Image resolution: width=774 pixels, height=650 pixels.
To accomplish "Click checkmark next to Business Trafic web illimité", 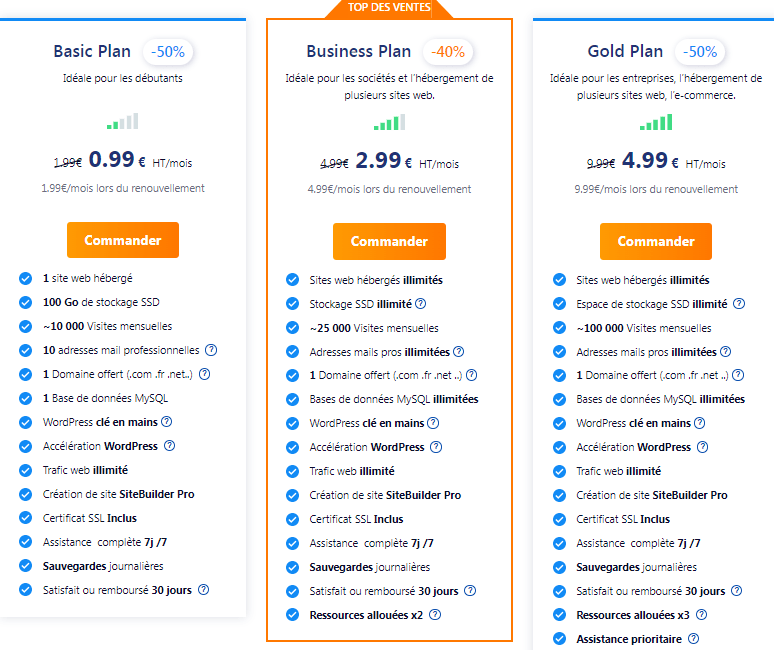I will click(293, 471).
